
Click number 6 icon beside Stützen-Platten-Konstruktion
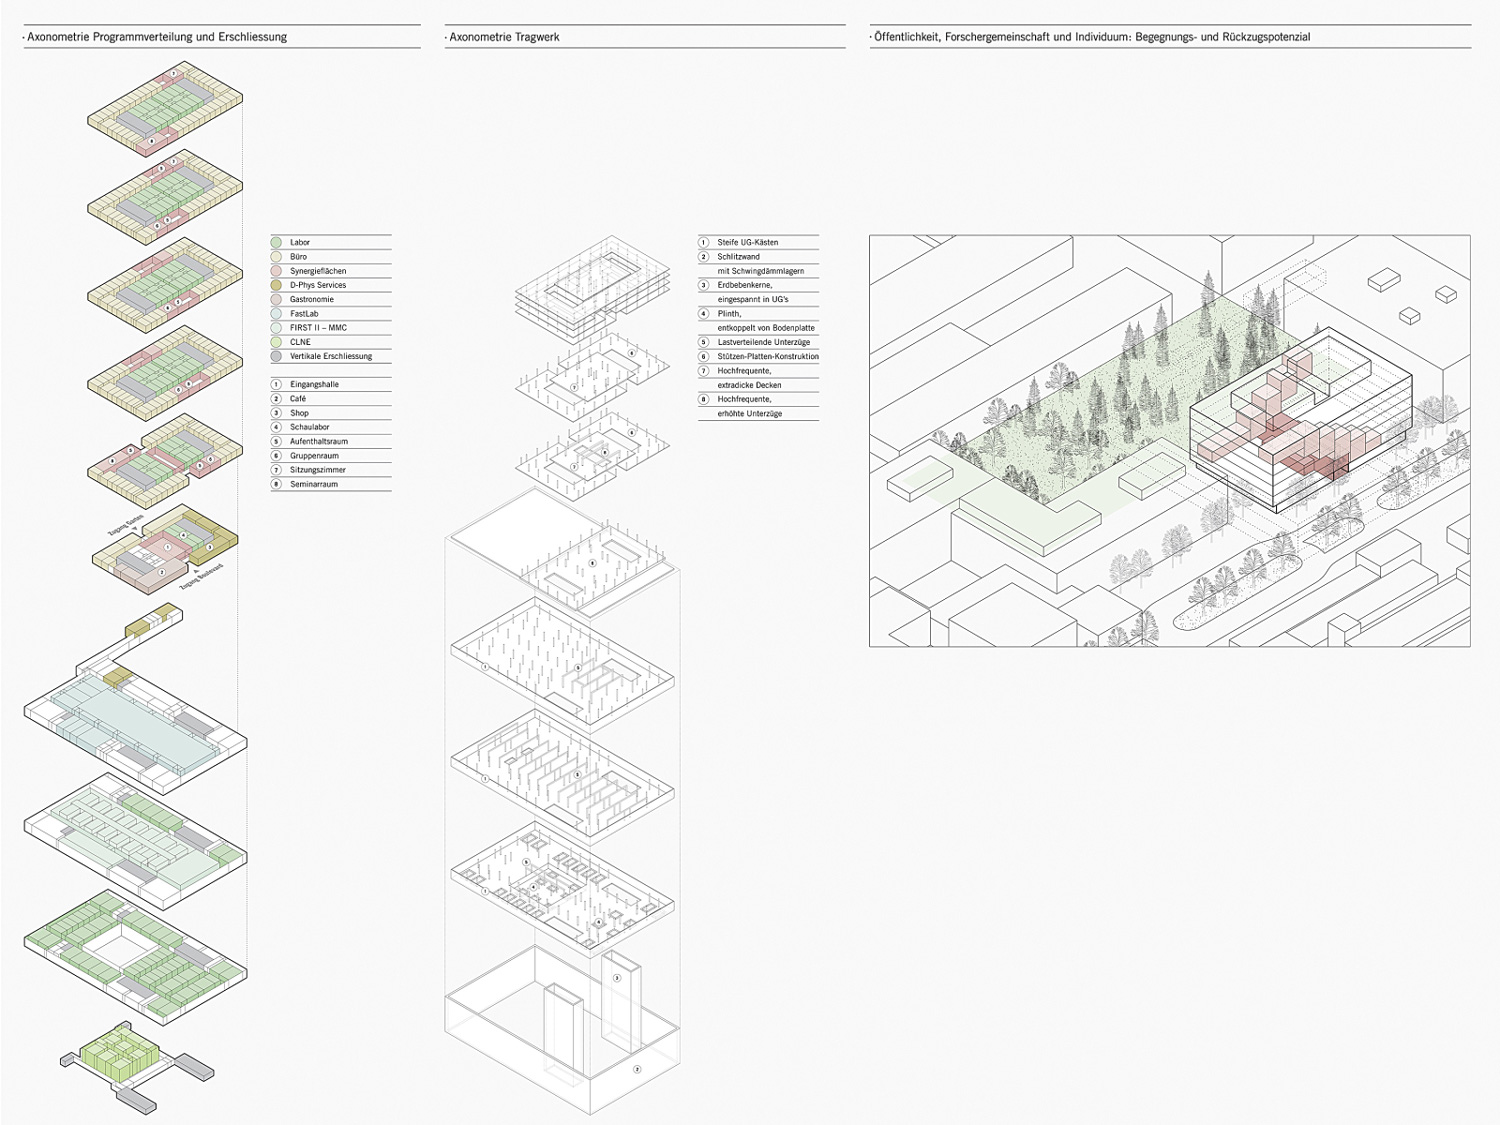point(704,356)
